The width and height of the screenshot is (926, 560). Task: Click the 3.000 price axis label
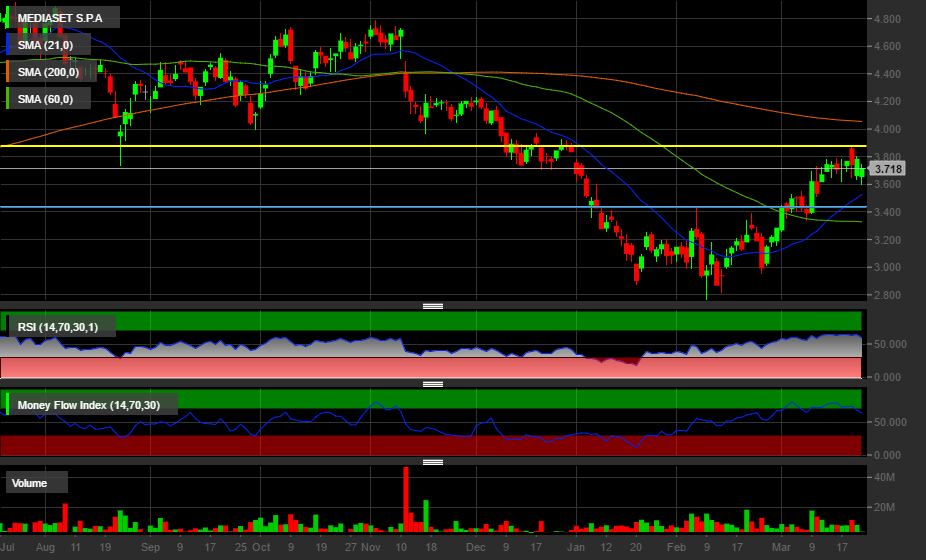(888, 267)
